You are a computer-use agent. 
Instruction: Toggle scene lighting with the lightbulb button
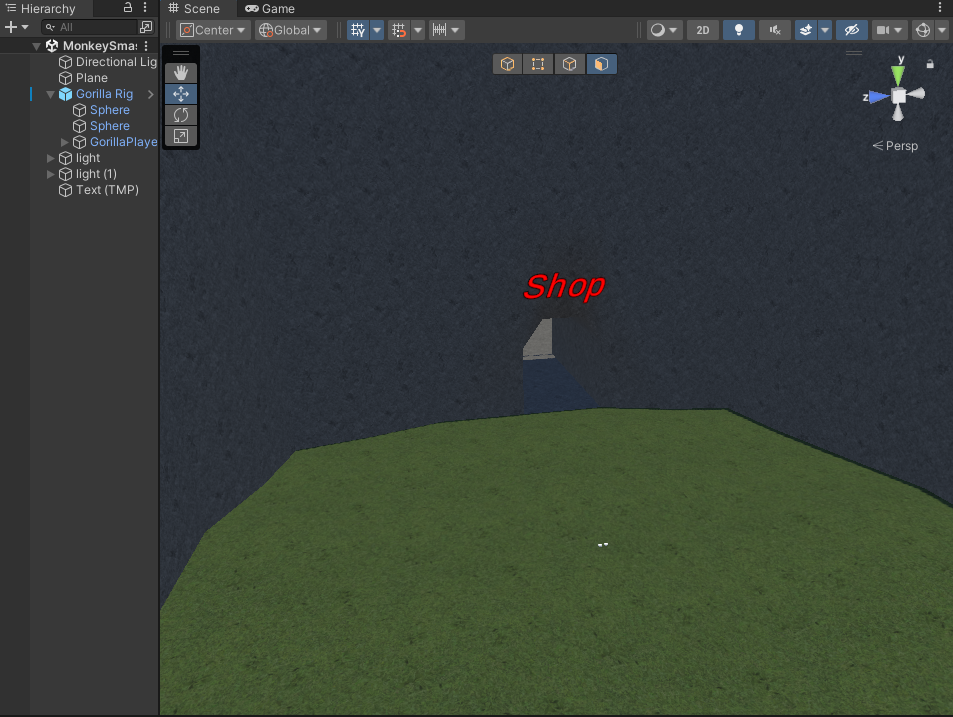coord(738,30)
